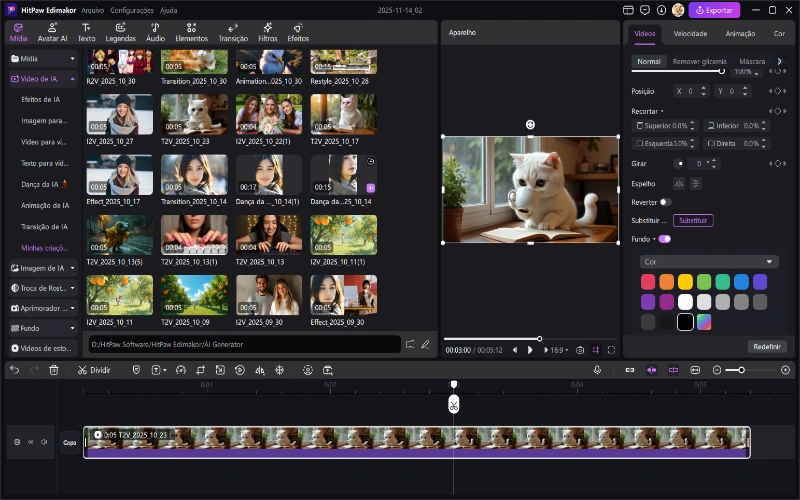
Task: Delete the selected clip with trash icon
Action: click(x=54, y=370)
